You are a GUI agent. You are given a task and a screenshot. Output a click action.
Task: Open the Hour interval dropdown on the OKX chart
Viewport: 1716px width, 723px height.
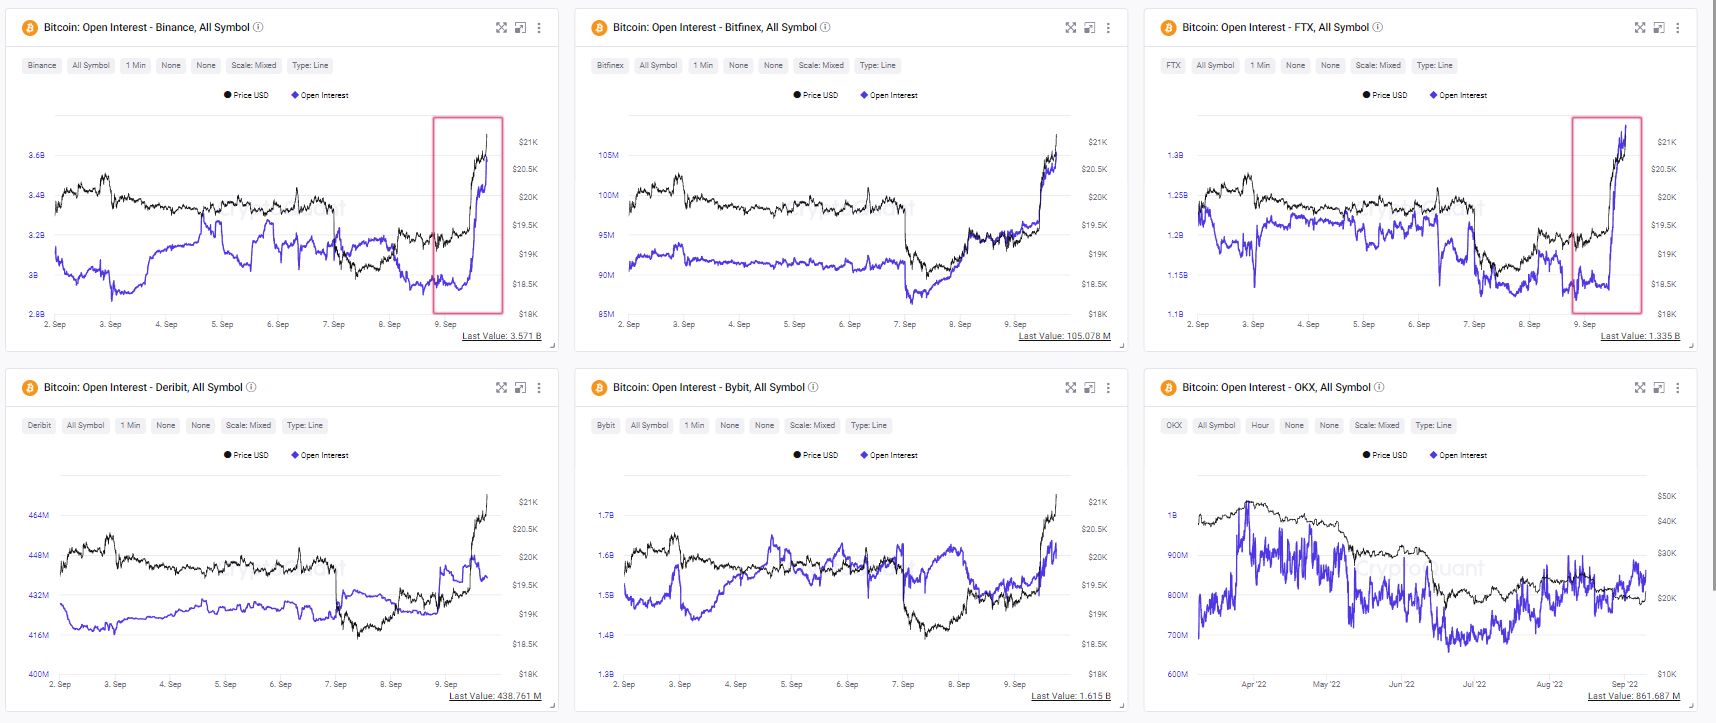click(x=1260, y=425)
